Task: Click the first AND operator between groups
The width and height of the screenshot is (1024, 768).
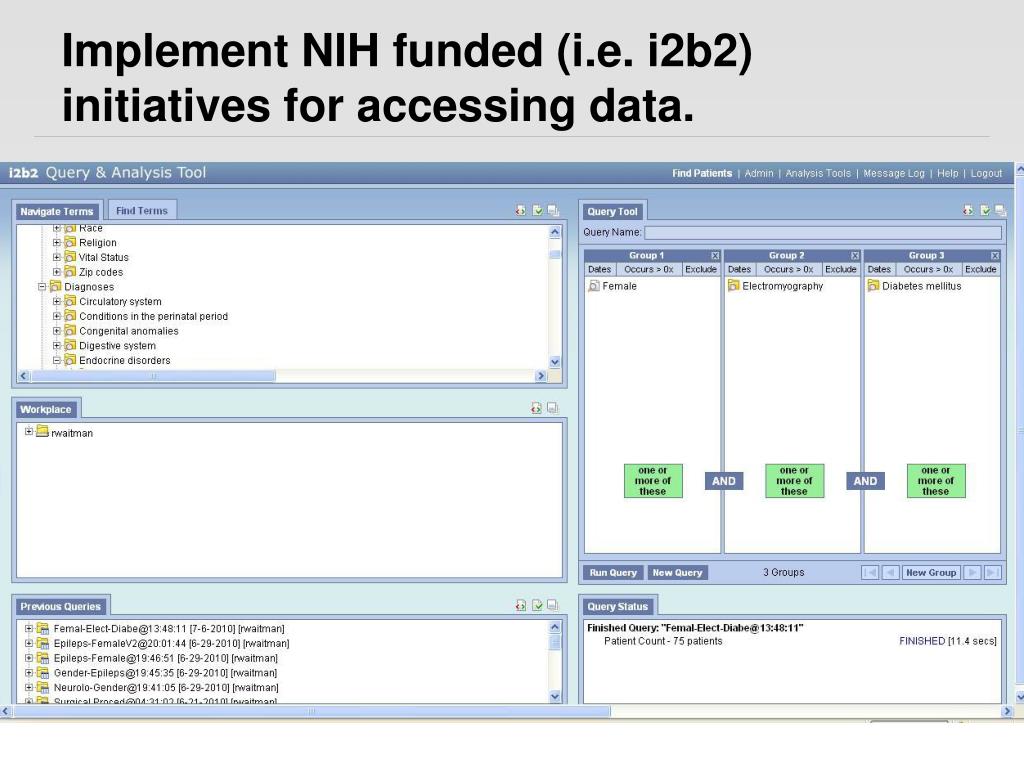Action: click(724, 481)
